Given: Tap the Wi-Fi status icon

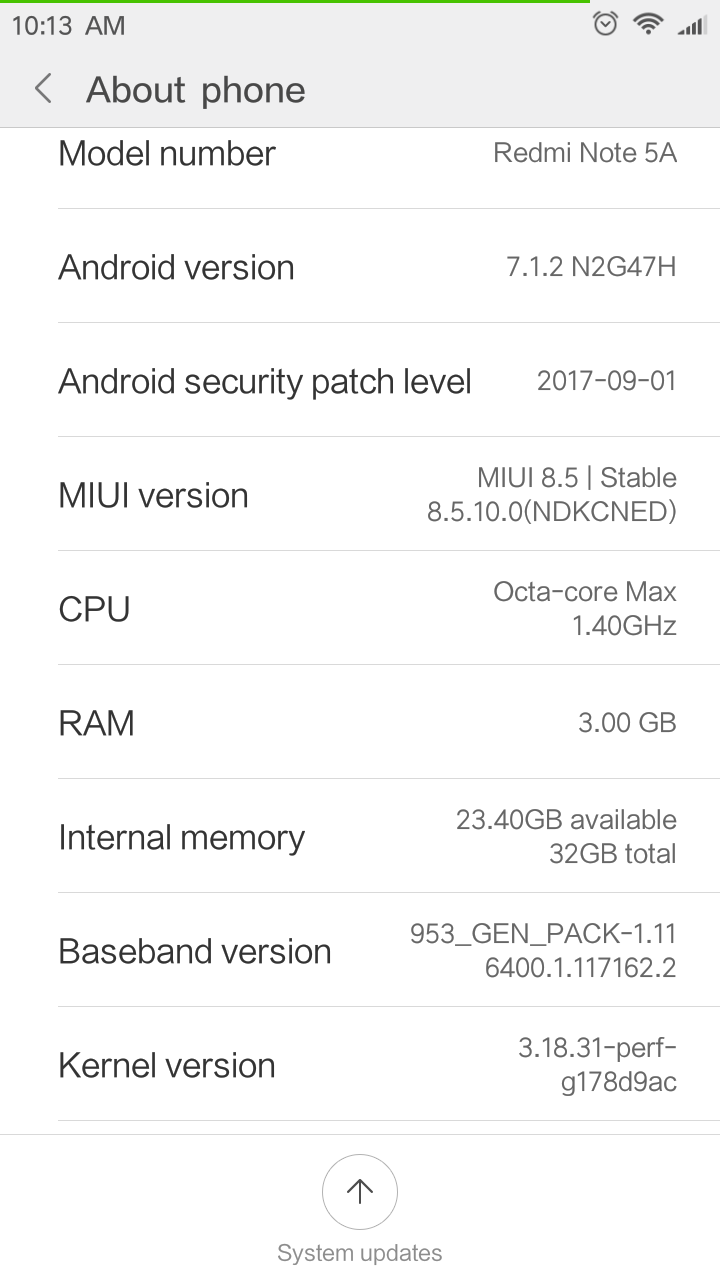Looking at the screenshot, I should pyautogui.click(x=648, y=24).
